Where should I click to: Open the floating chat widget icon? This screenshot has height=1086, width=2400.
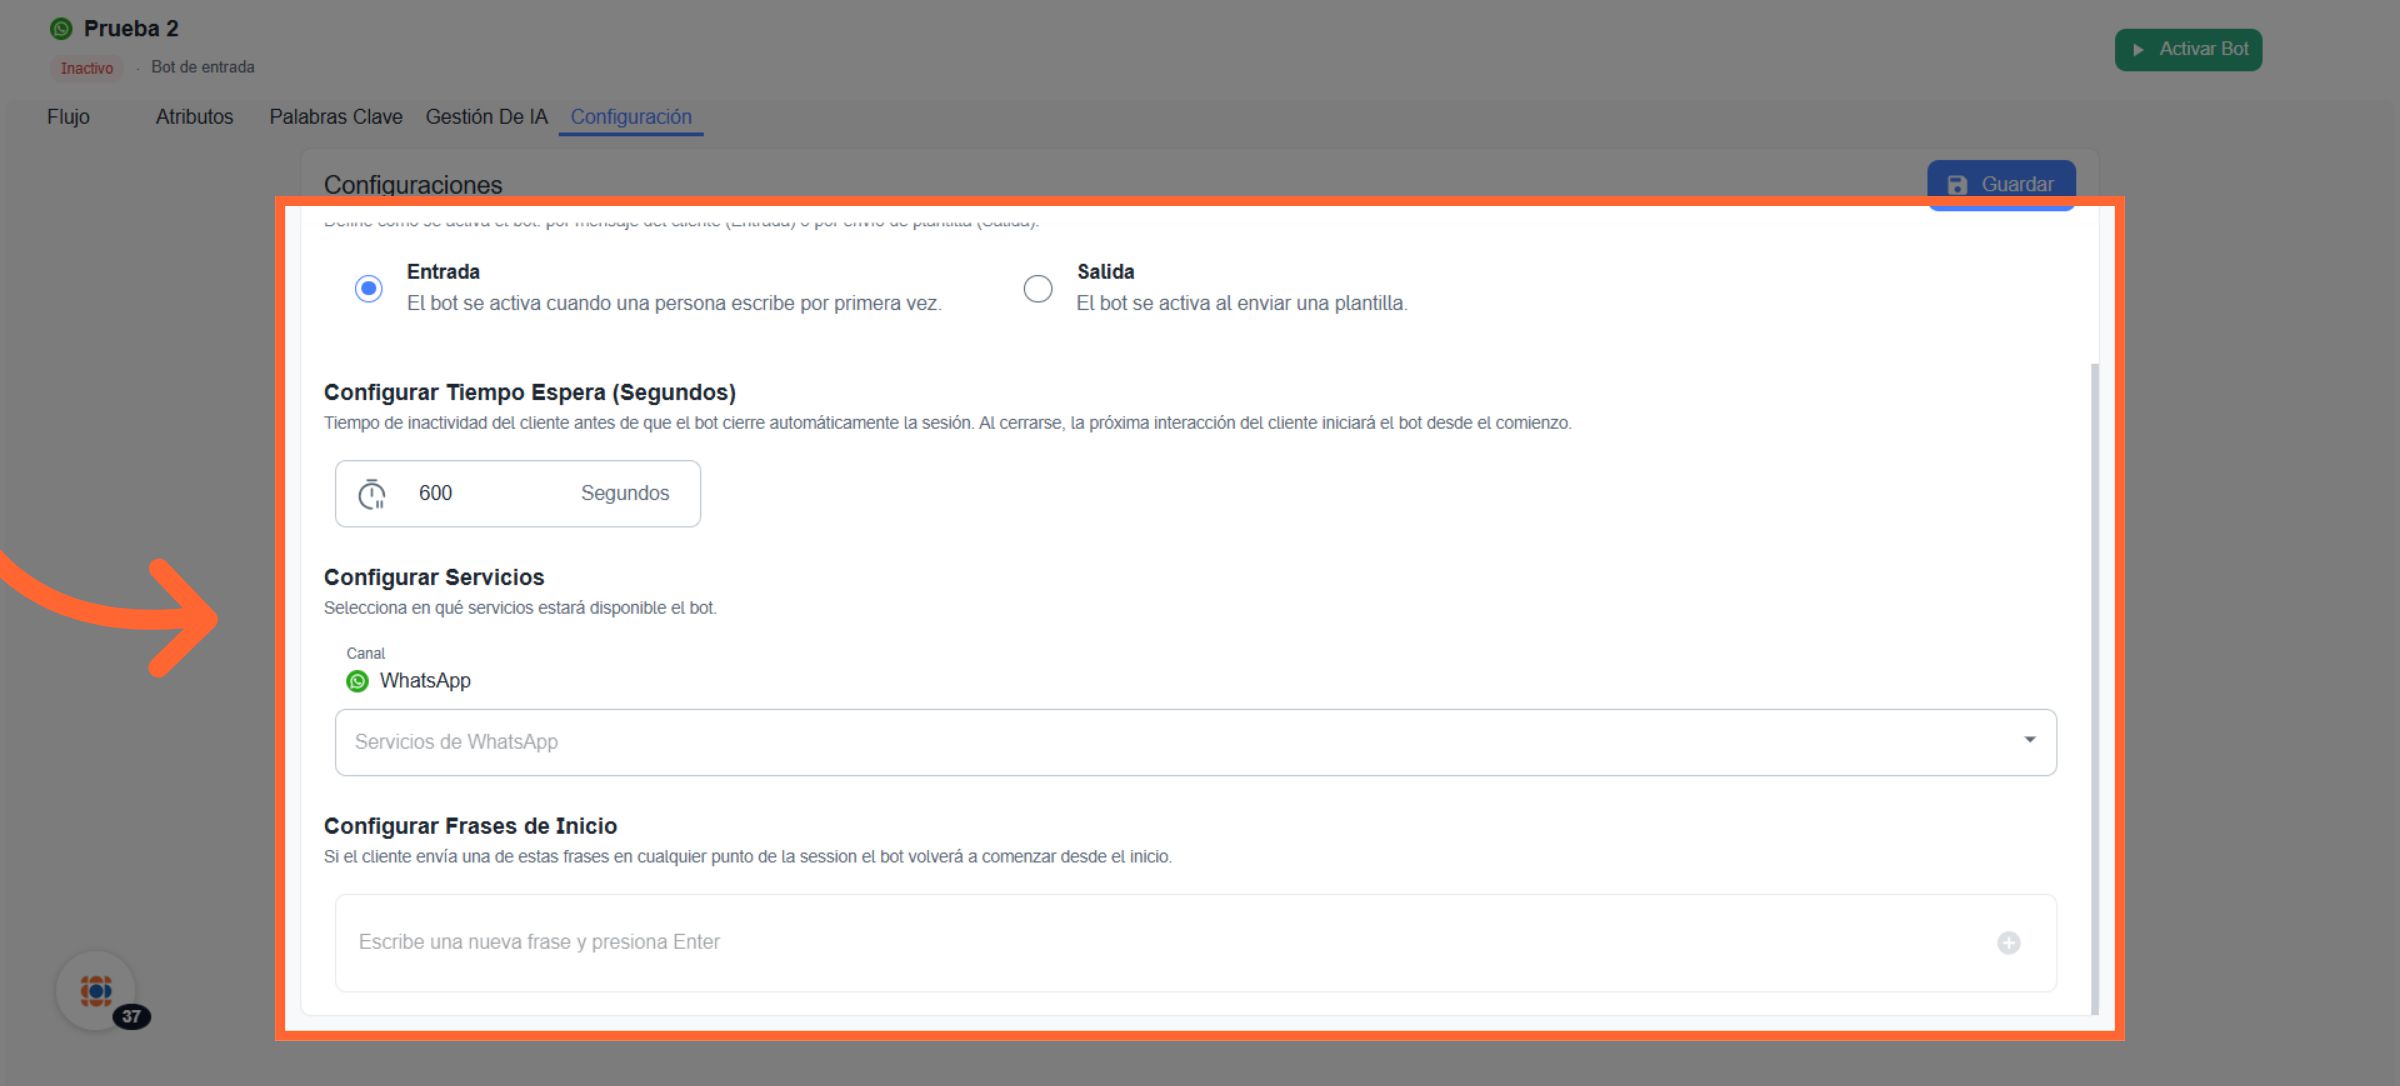tap(96, 990)
